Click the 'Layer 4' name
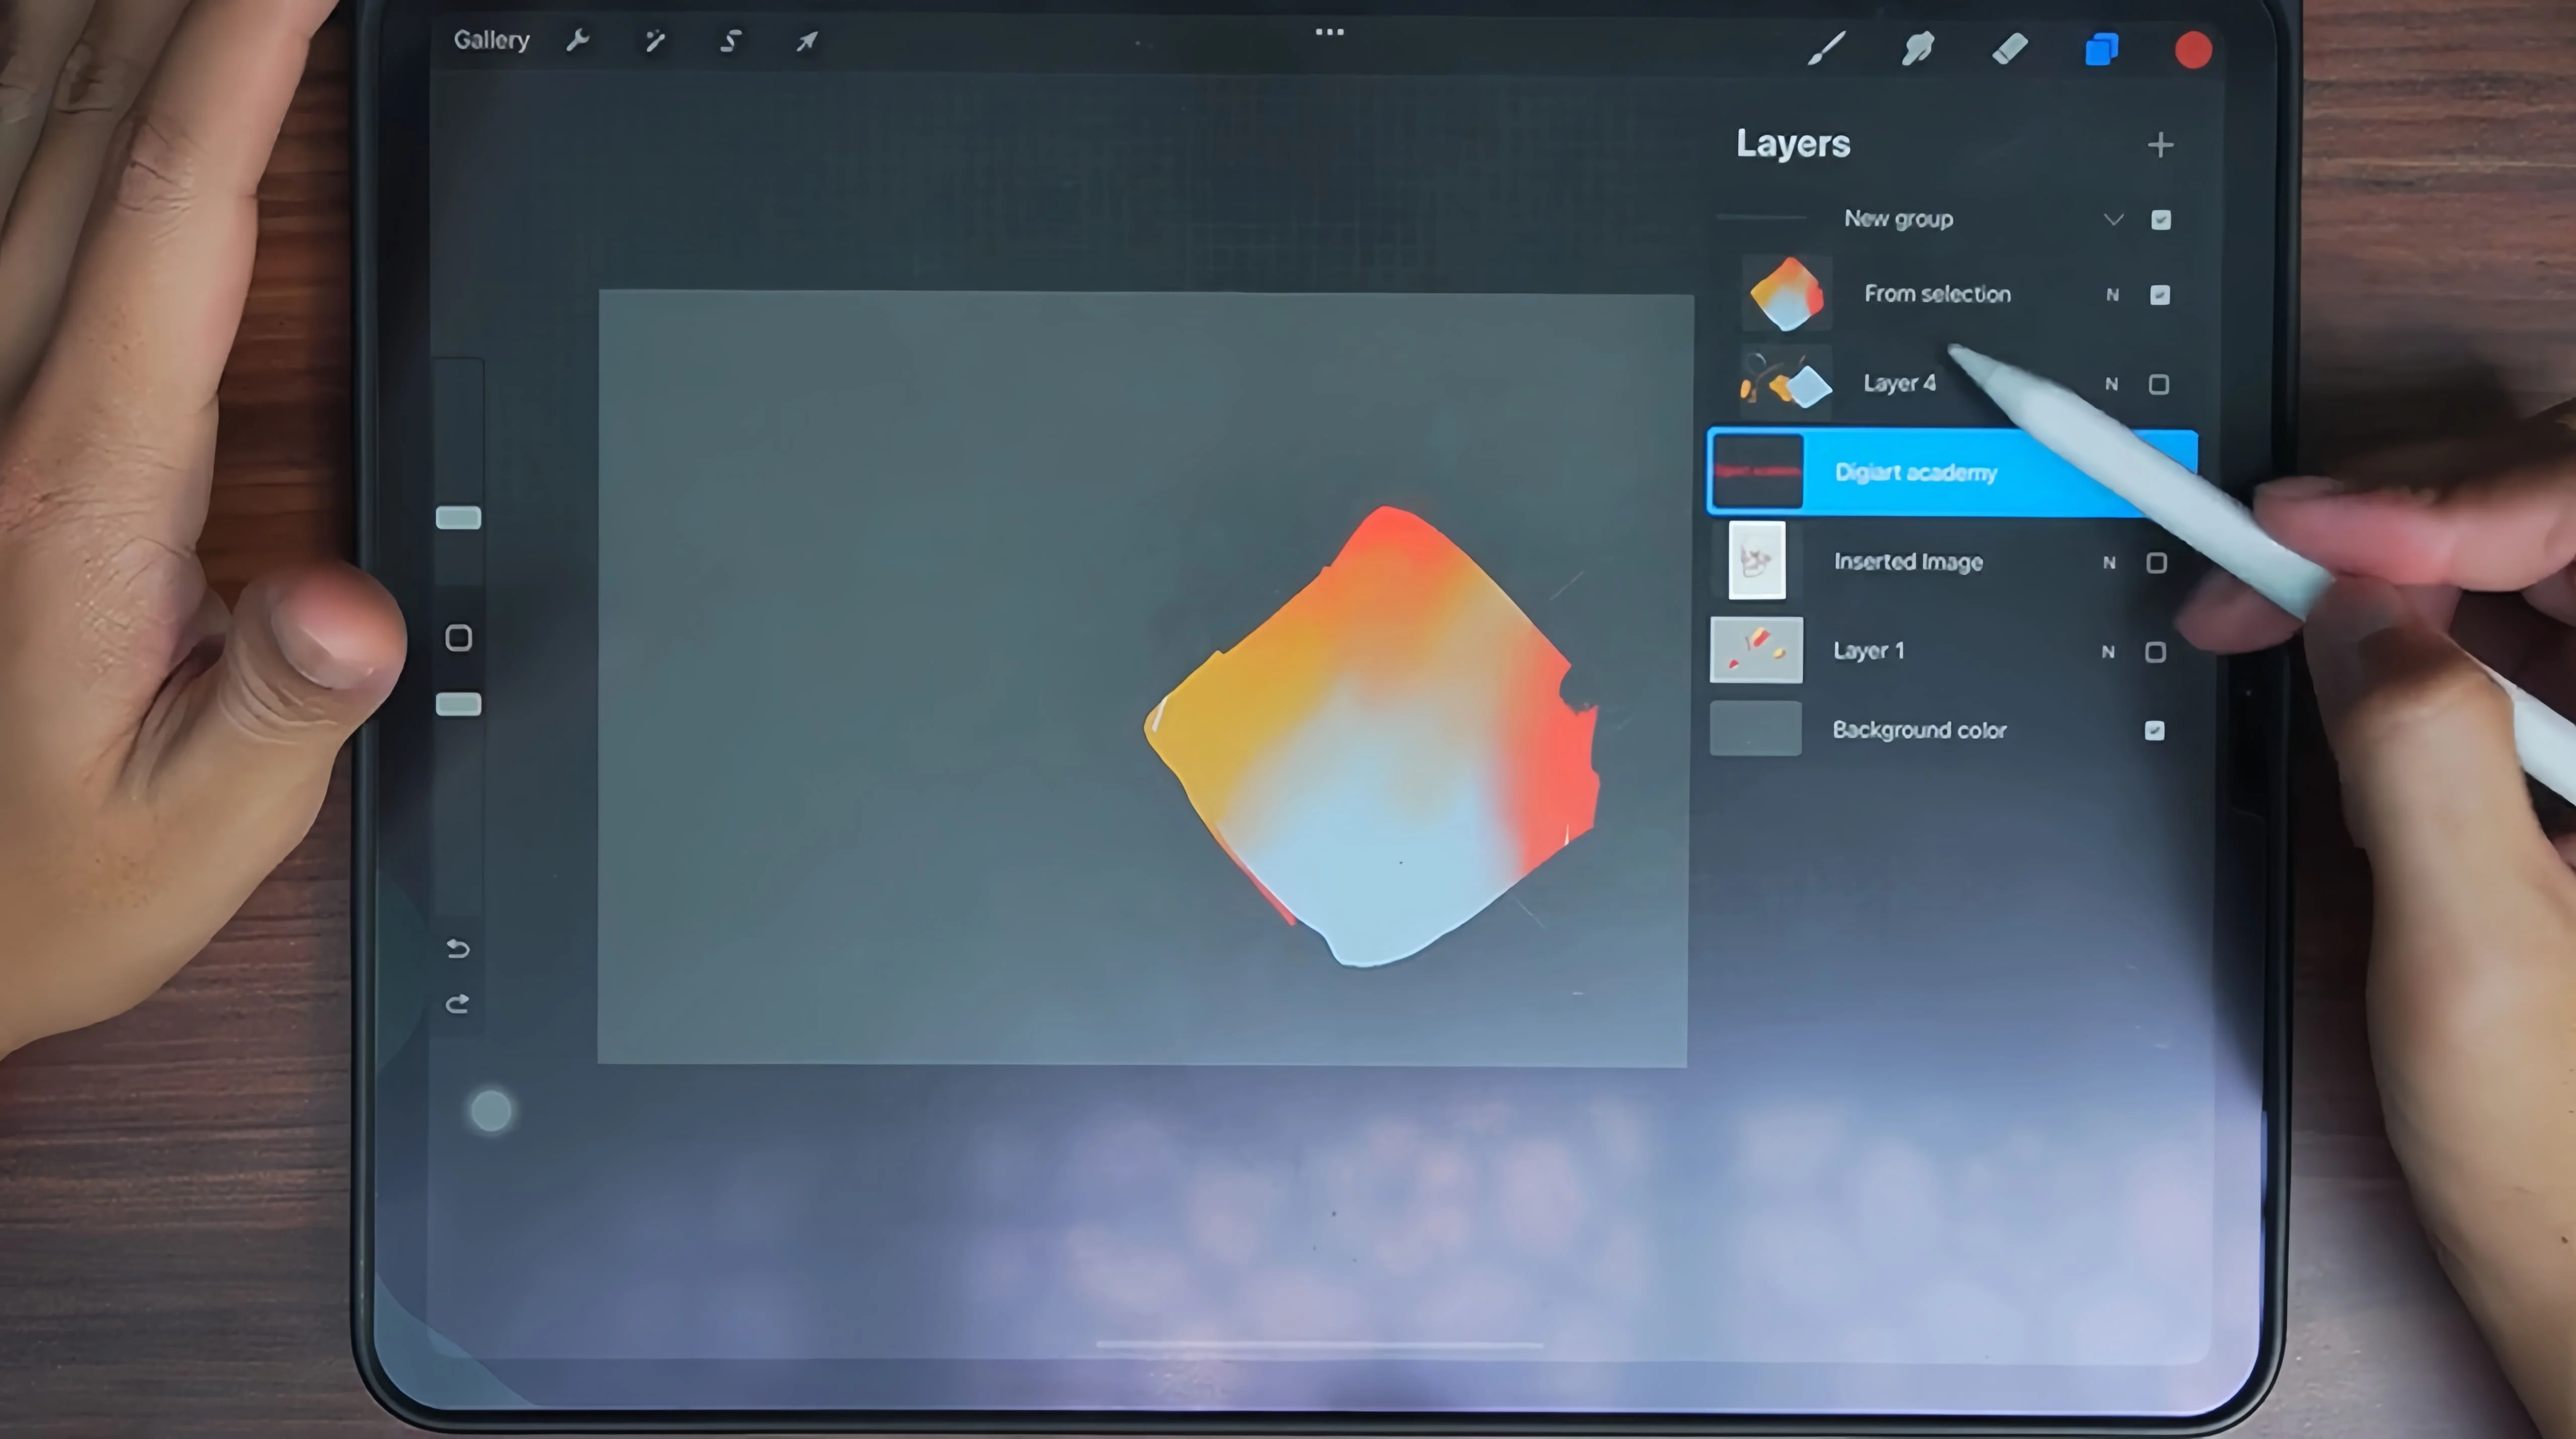Image resolution: width=2576 pixels, height=1439 pixels. pyautogui.click(x=1899, y=383)
